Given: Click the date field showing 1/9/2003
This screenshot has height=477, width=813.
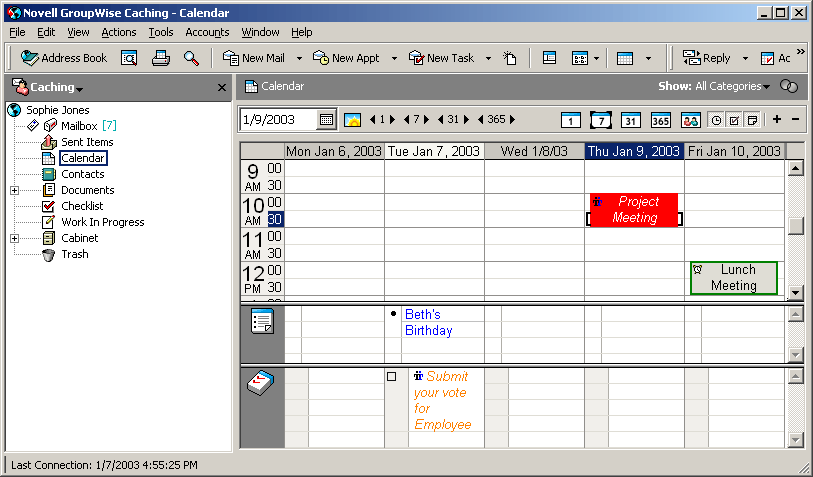Looking at the screenshot, I should tap(278, 120).
